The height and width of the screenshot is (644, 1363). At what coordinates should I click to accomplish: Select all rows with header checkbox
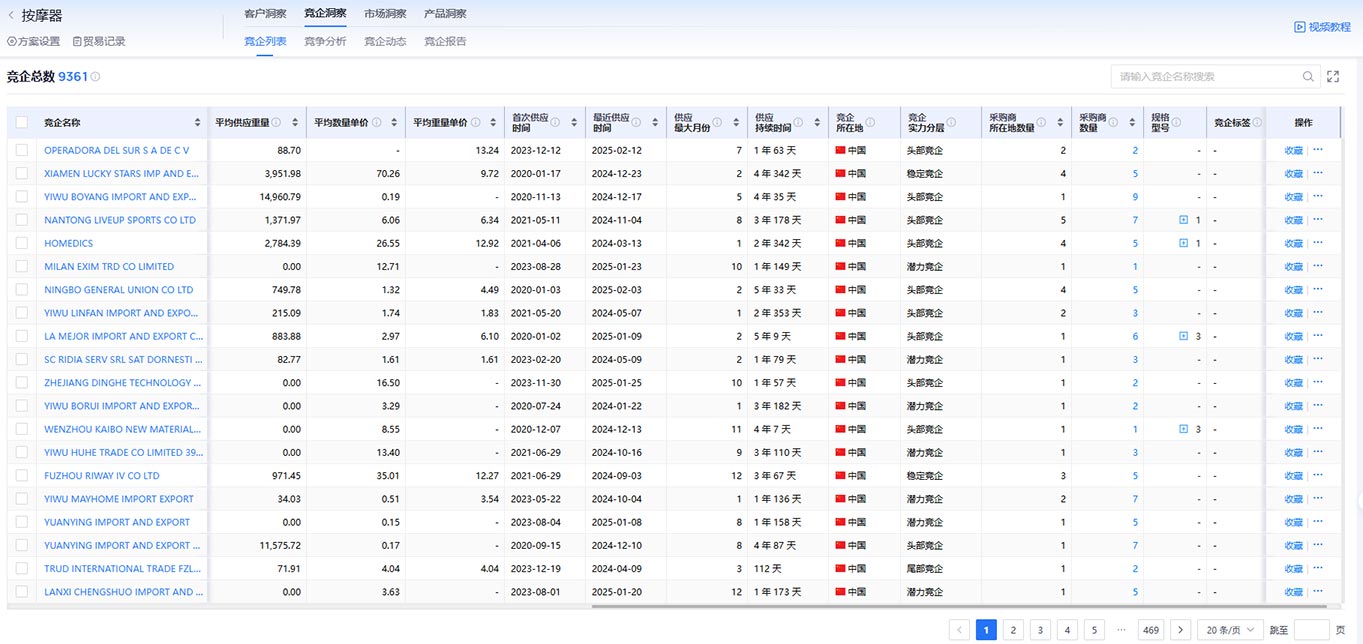point(22,122)
